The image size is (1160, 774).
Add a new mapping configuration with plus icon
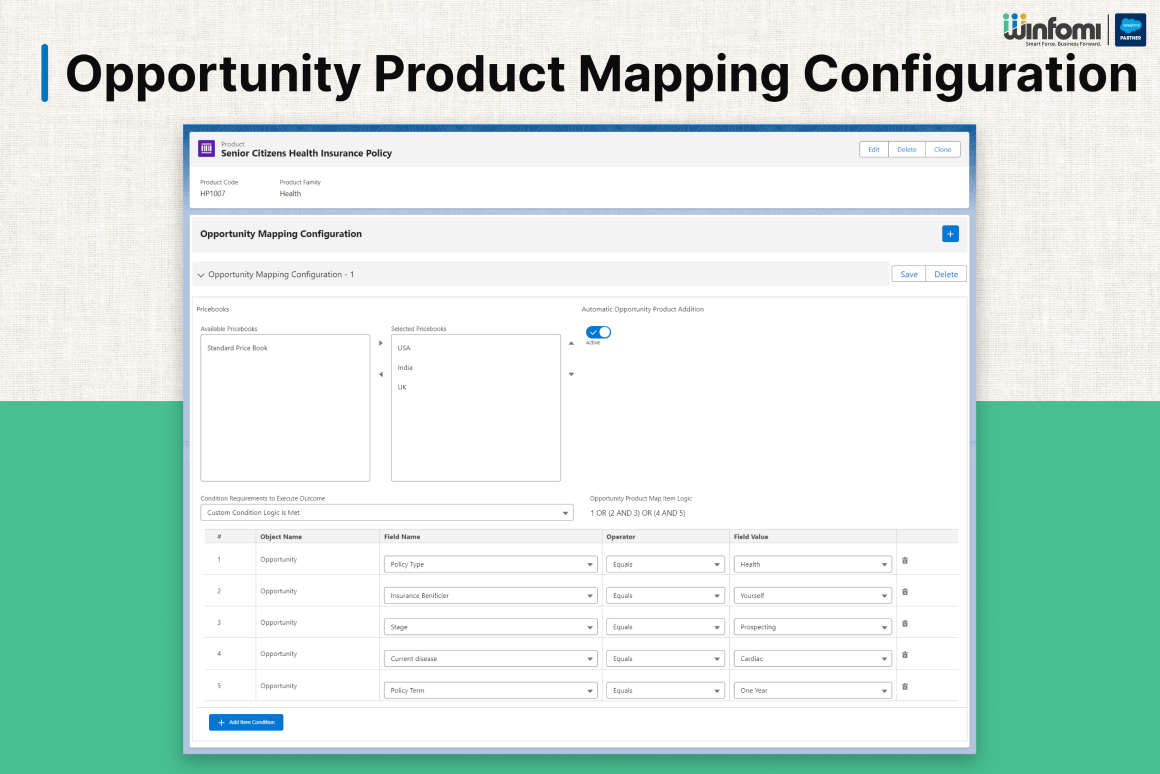point(950,234)
